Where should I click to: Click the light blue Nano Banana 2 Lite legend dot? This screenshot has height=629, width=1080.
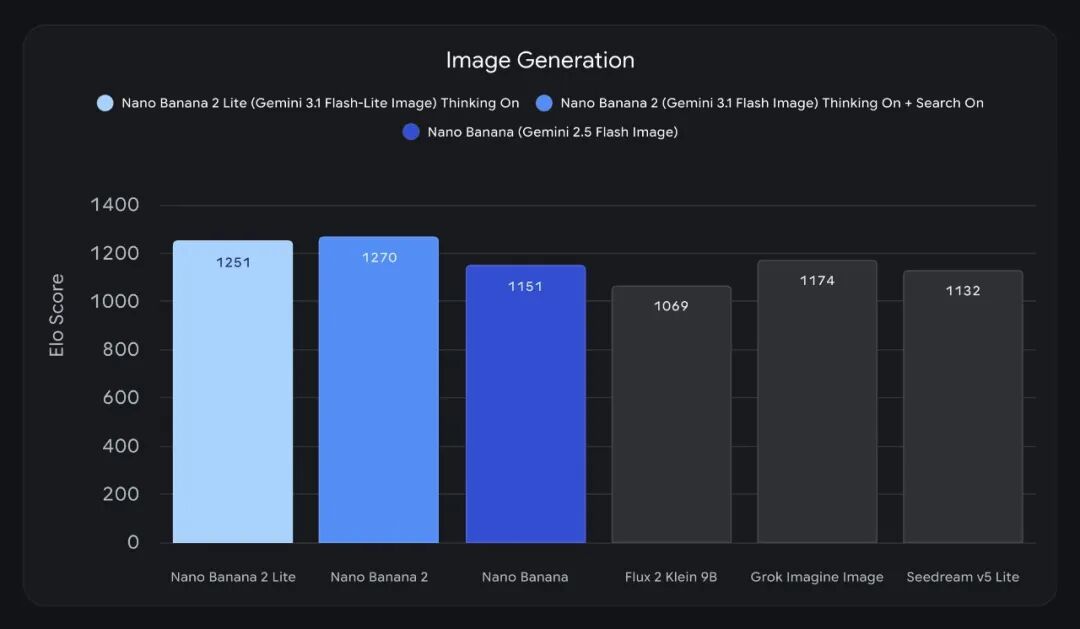tap(105, 103)
